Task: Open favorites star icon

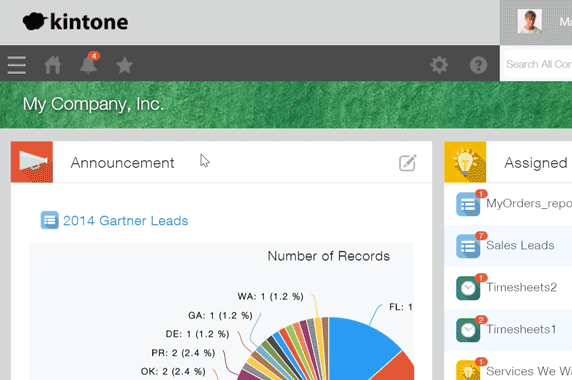Action: [x=124, y=65]
